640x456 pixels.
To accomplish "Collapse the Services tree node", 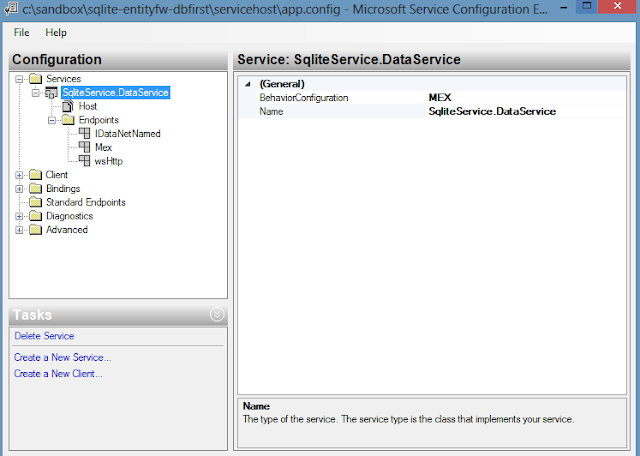I will click(x=19, y=79).
